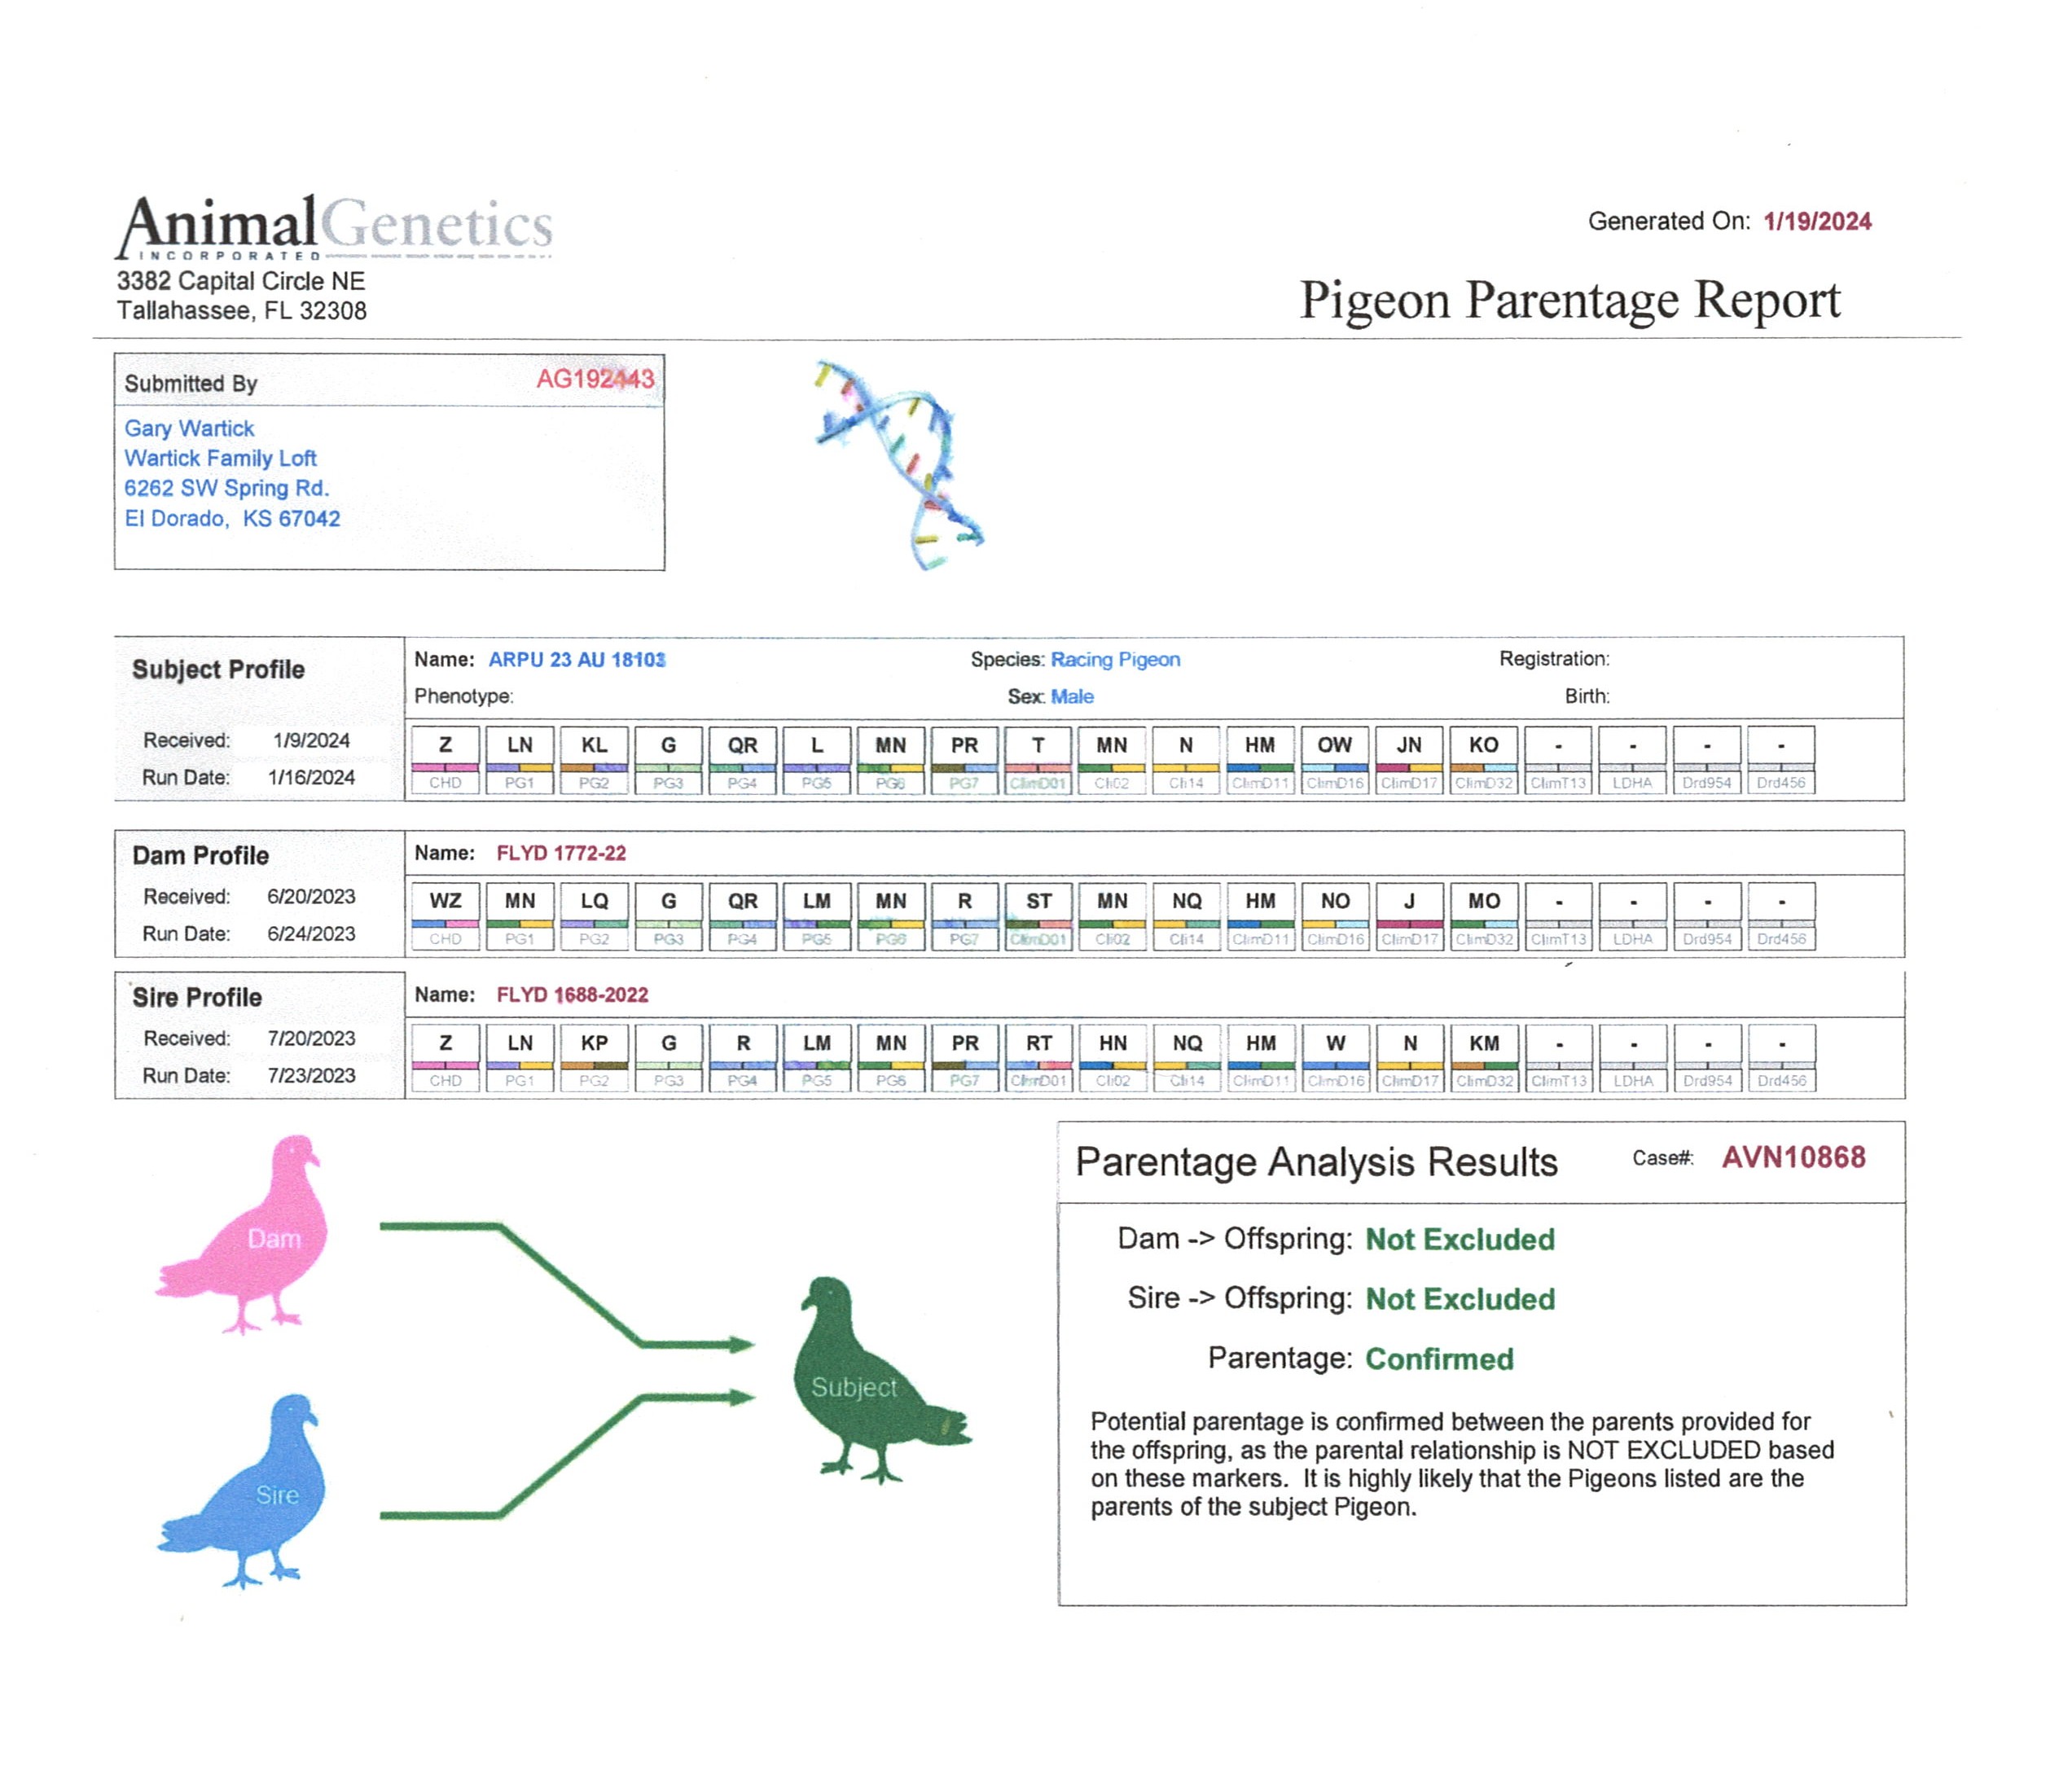Click the sire name FLYD 1688-2022

tap(572, 995)
